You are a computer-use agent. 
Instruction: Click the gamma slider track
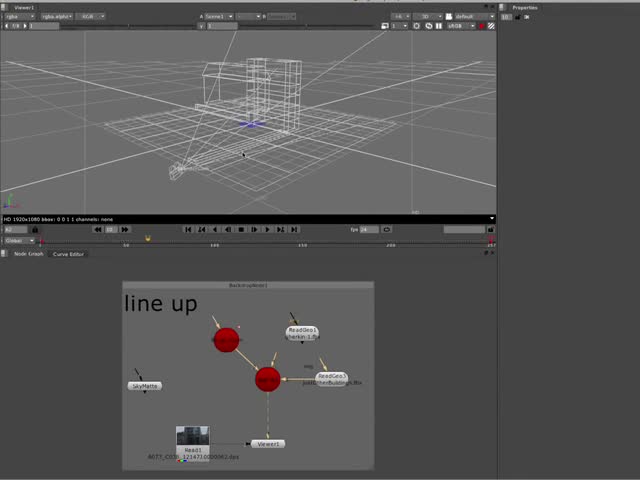click(x=306, y=26)
